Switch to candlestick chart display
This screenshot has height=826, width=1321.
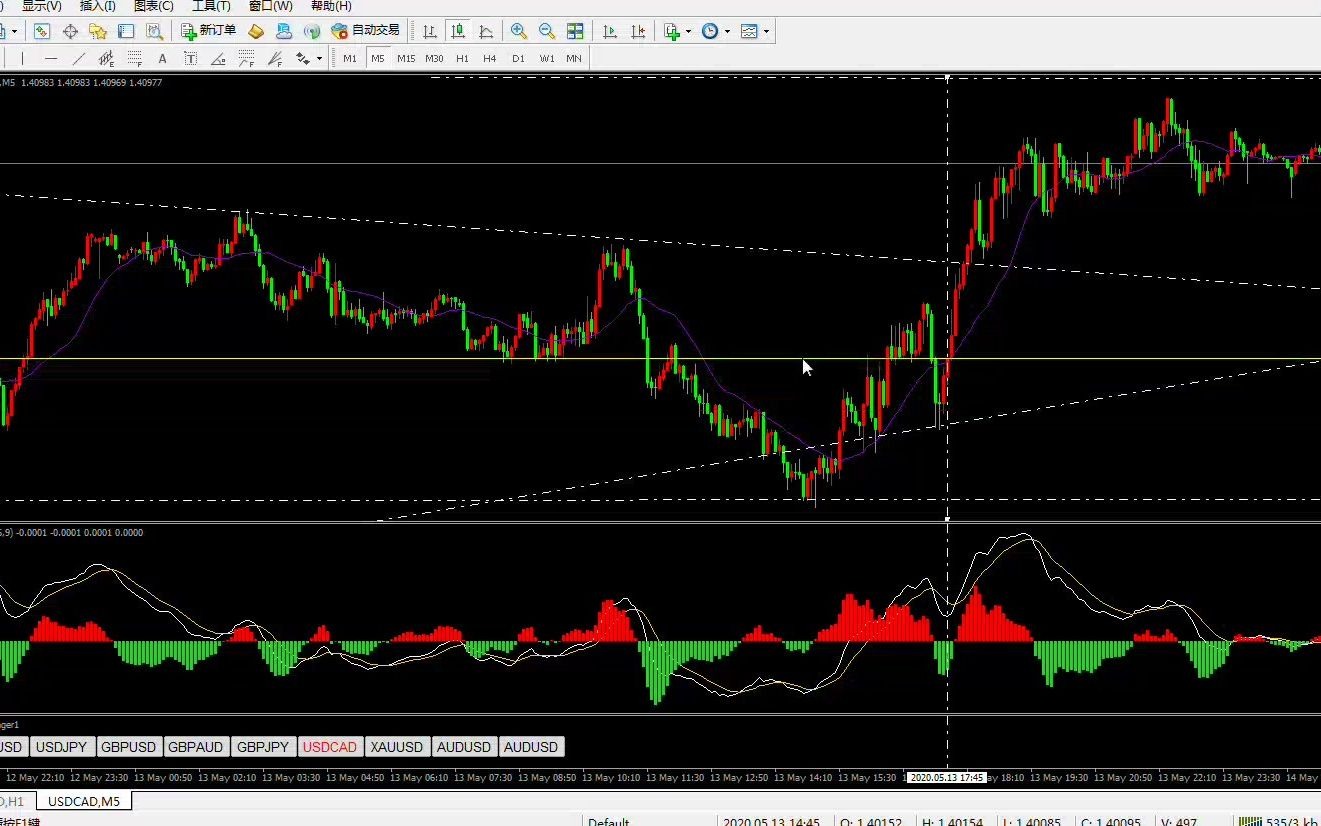[458, 31]
